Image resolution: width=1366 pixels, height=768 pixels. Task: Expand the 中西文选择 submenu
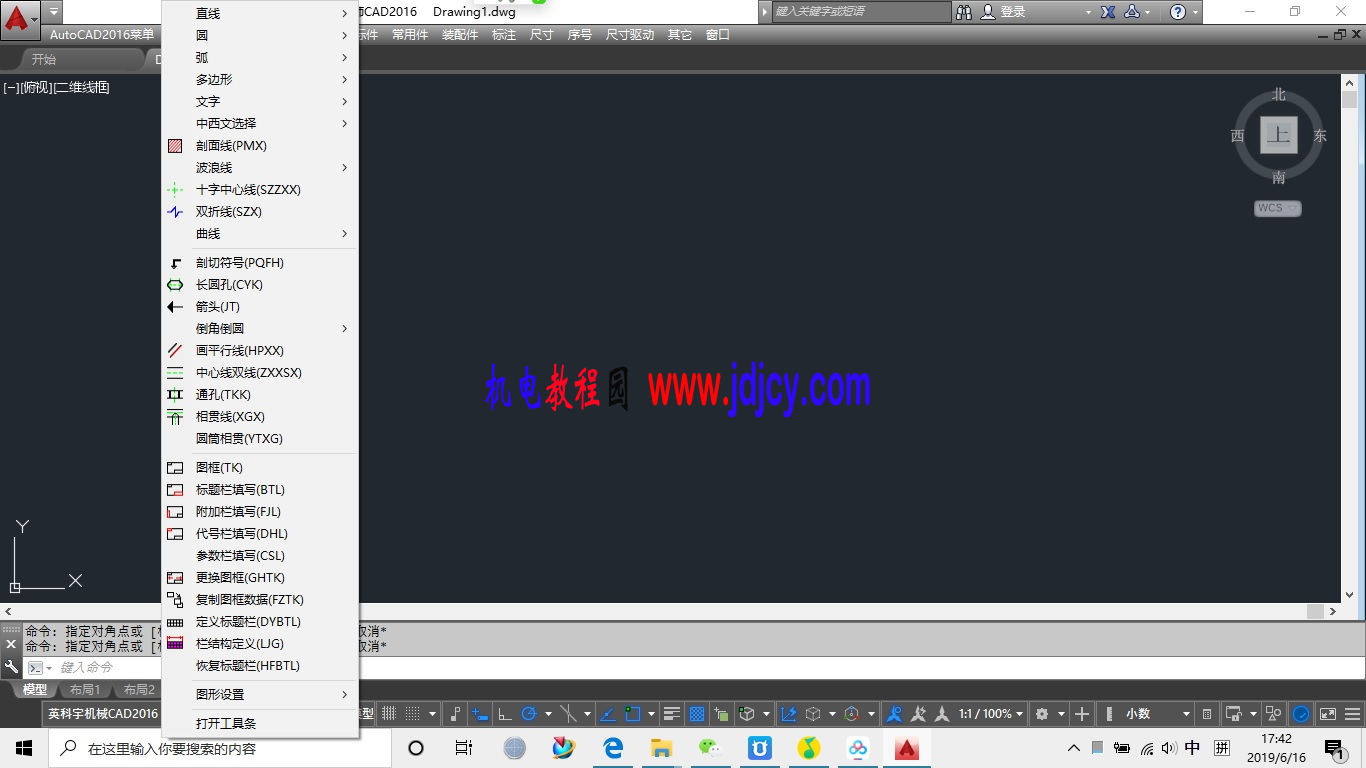pos(260,123)
